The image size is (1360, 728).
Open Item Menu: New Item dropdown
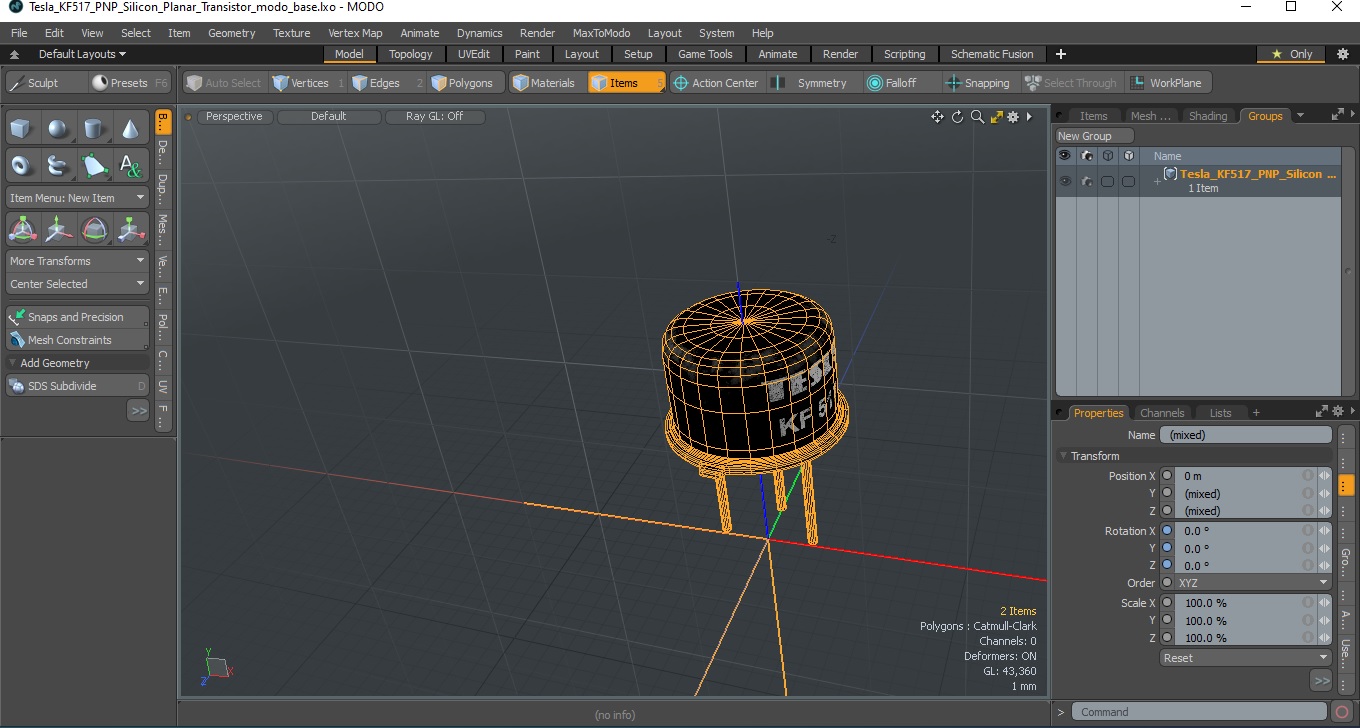77,198
